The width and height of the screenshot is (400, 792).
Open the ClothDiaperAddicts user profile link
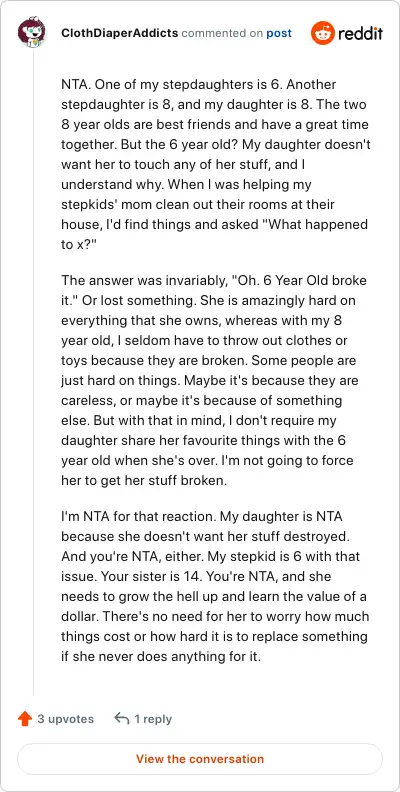pyautogui.click(x=119, y=33)
